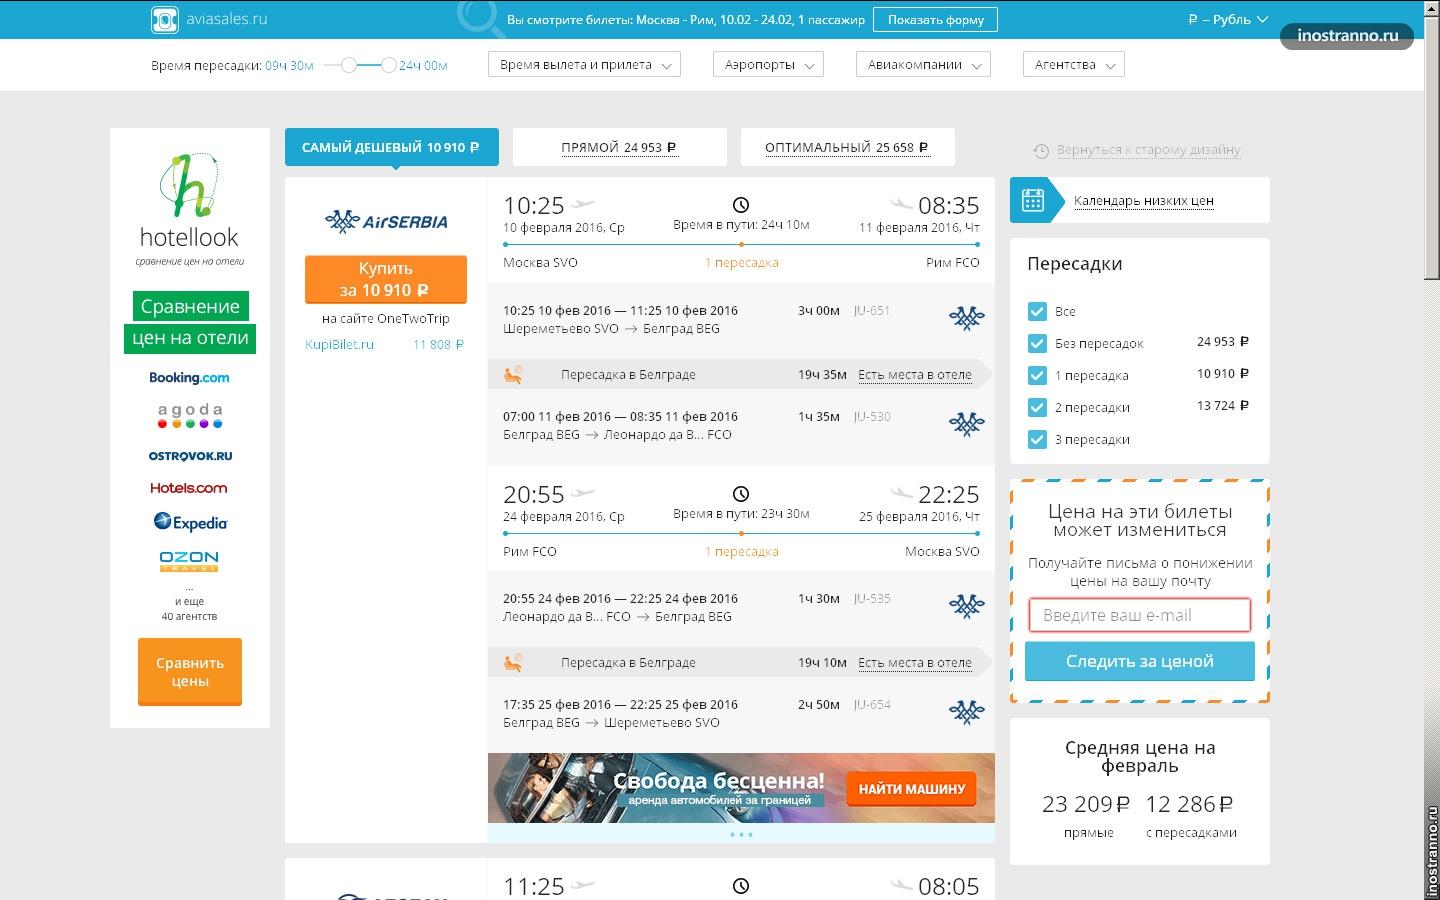Select the 'Оптимальный 25 658 ₽' tab

847,147
